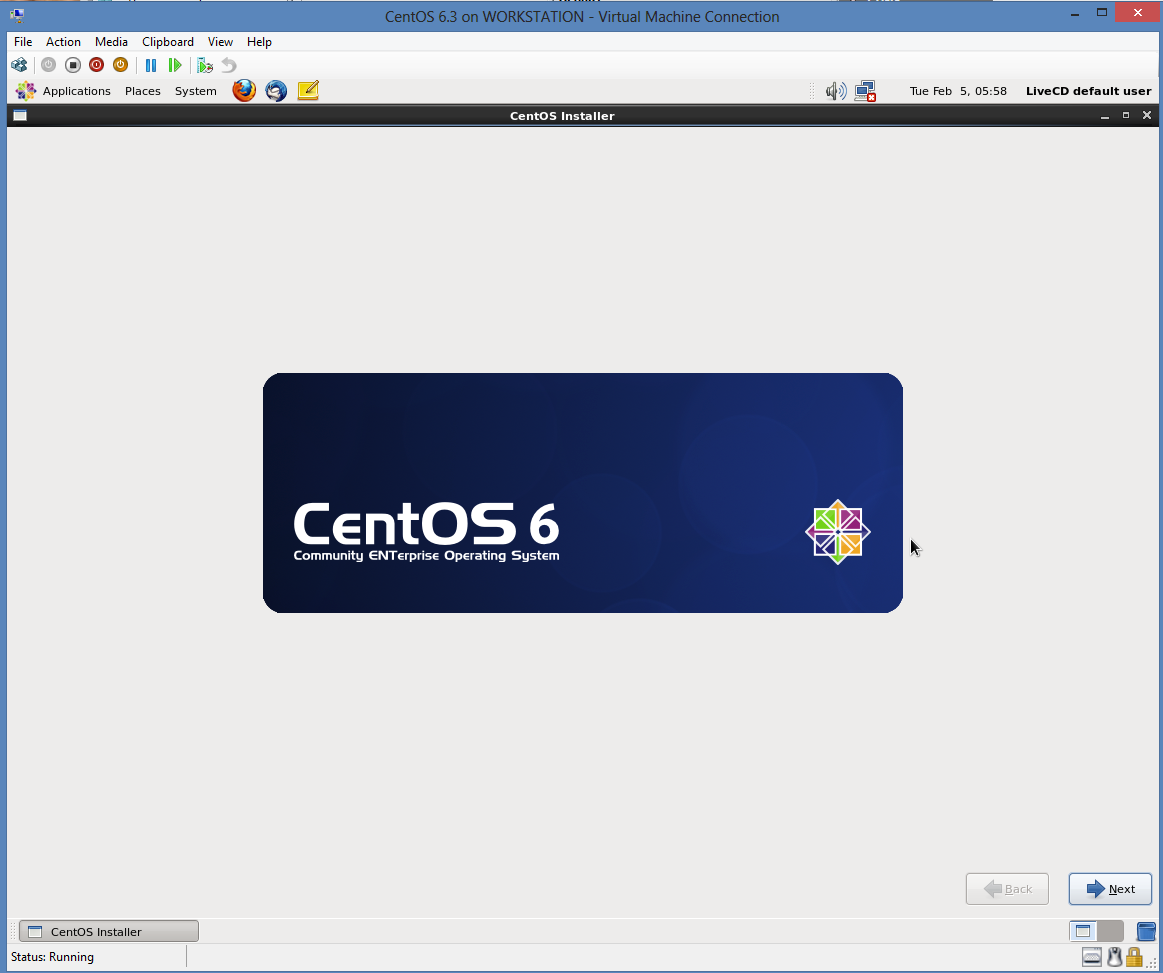
Task: Open the View menu
Action: 220,42
